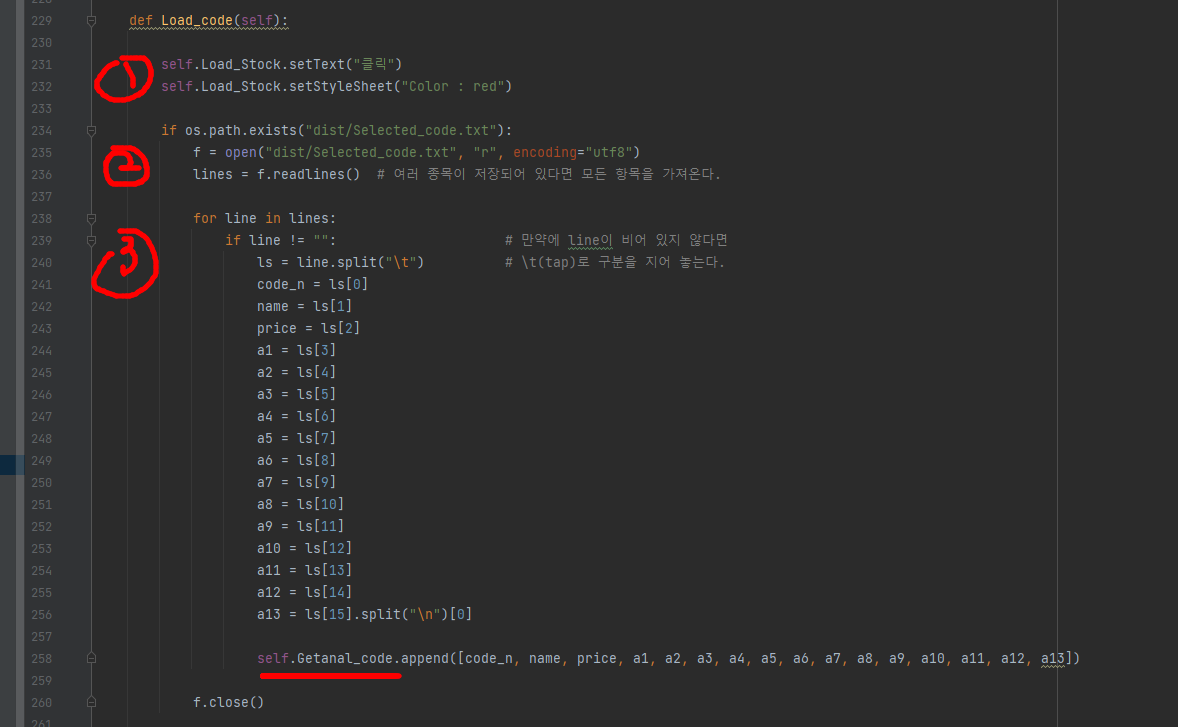The width and height of the screenshot is (1178, 727).
Task: Click line number 233 in the gutter
Action: (x=41, y=109)
